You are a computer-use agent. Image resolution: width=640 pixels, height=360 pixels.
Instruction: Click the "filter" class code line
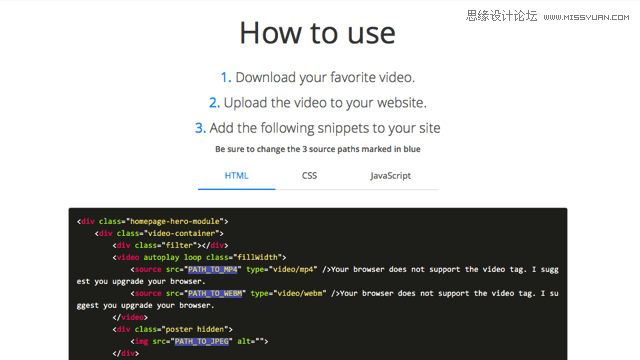pyautogui.click(x=170, y=245)
